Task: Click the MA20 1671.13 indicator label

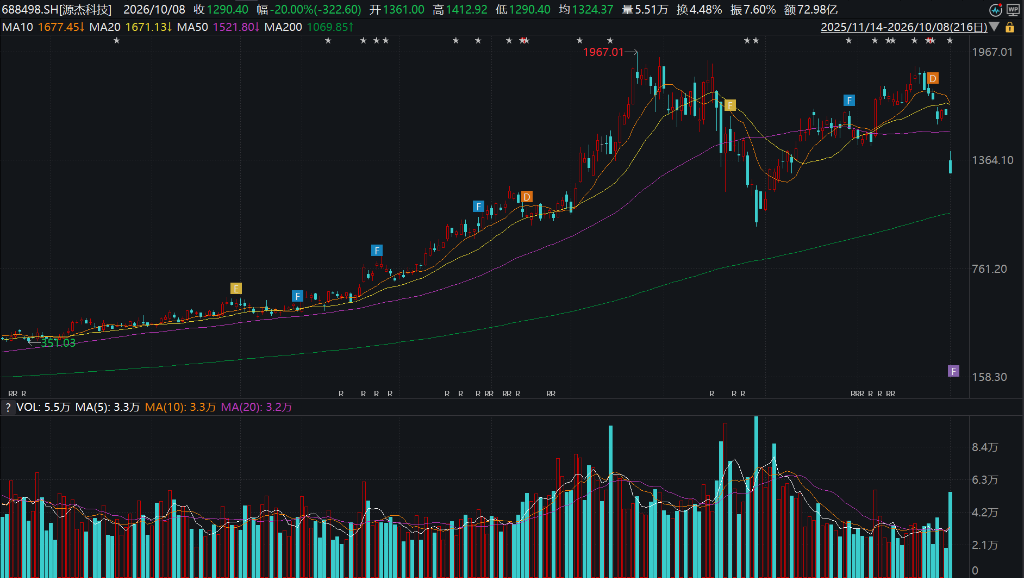Action: pyautogui.click(x=131, y=27)
